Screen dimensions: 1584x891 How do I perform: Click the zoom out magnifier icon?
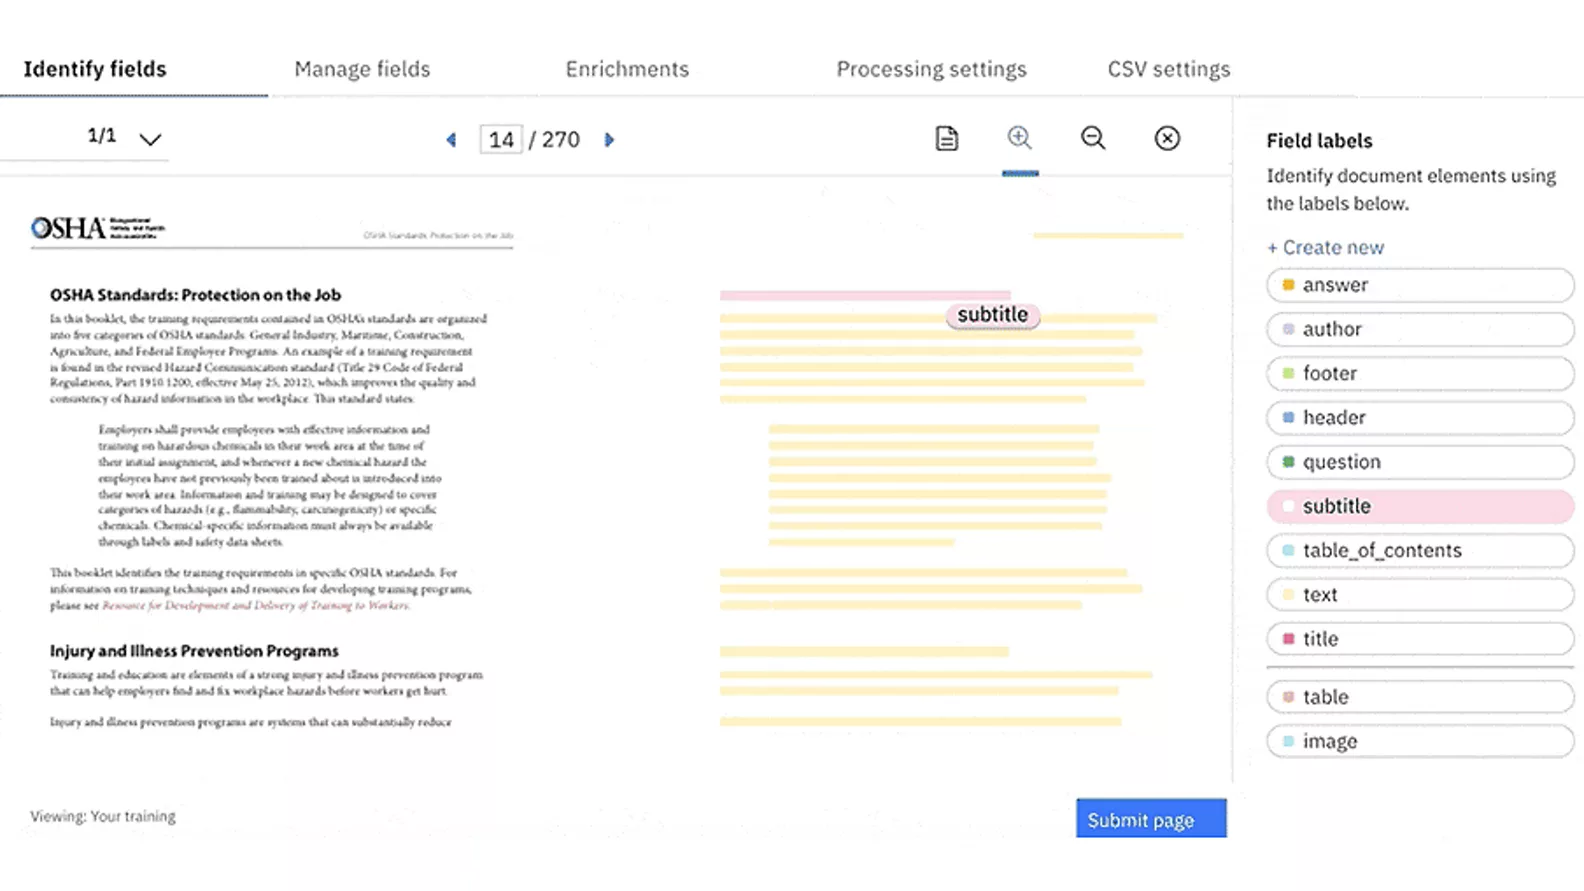tap(1093, 138)
